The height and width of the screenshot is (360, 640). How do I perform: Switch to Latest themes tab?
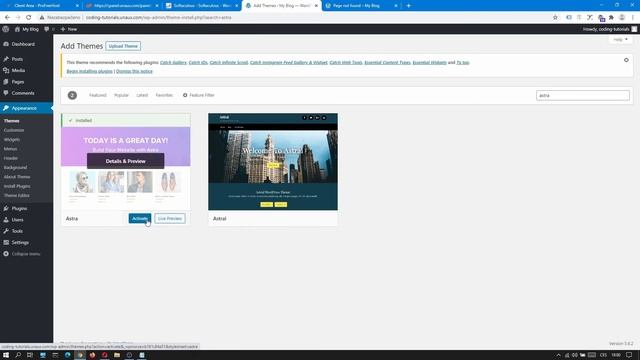tap(142, 95)
